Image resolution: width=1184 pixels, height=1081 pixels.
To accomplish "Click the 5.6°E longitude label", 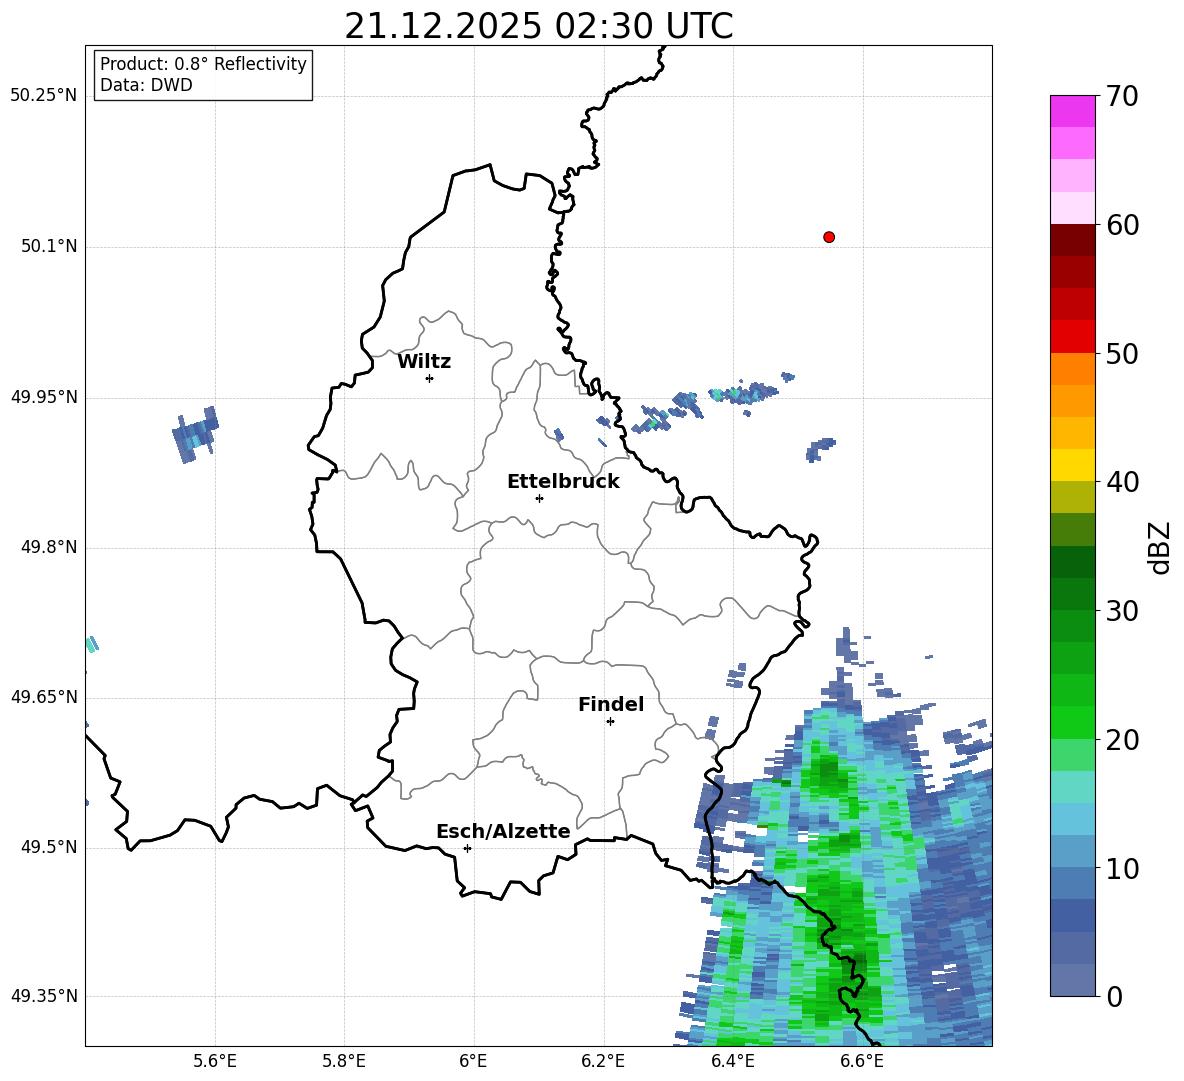I will pyautogui.click(x=215, y=1061).
